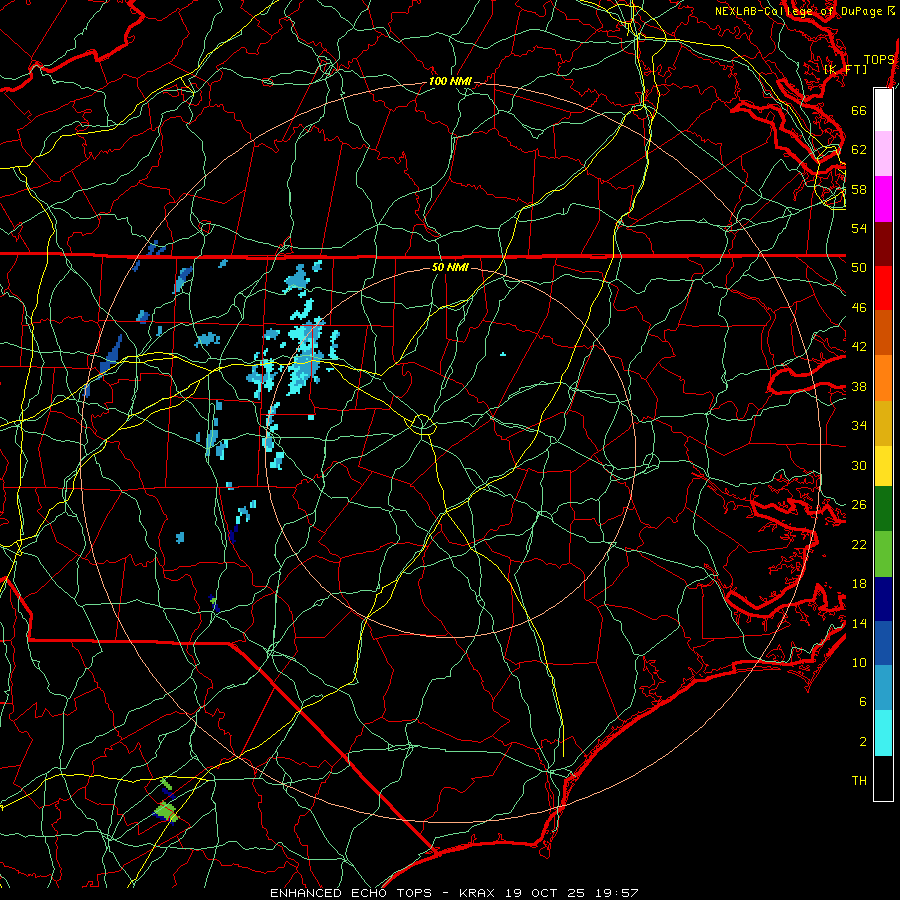
Task: Click the legend value "26"
Action: click(859, 505)
